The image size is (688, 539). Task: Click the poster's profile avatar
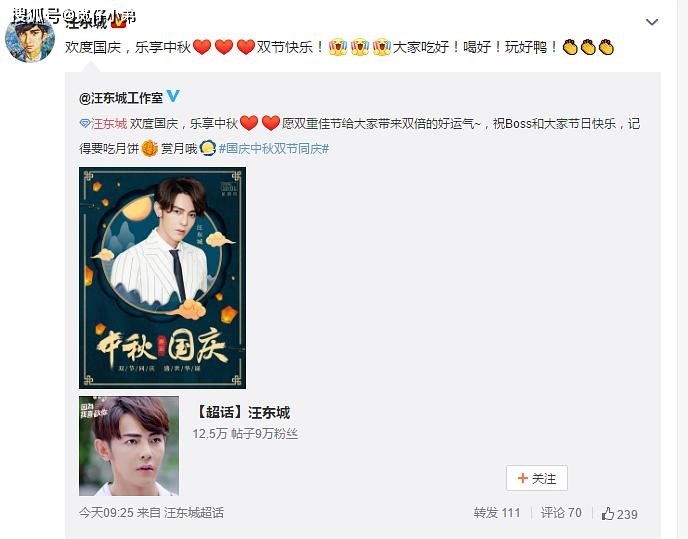[x=30, y=39]
